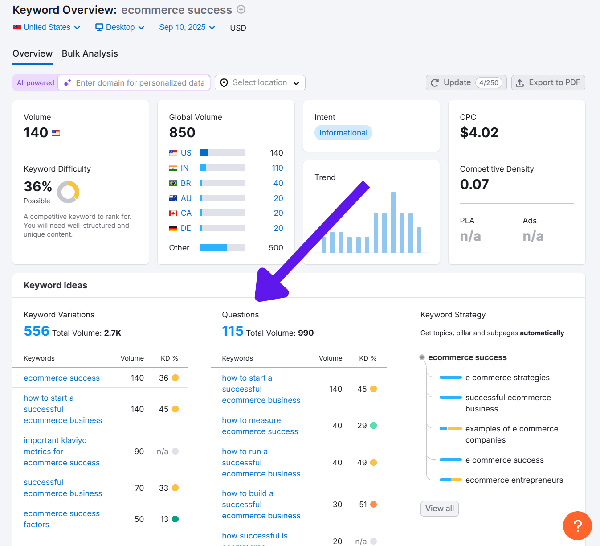
Task: Click View all under Keyword Strategy
Action: tap(439, 508)
